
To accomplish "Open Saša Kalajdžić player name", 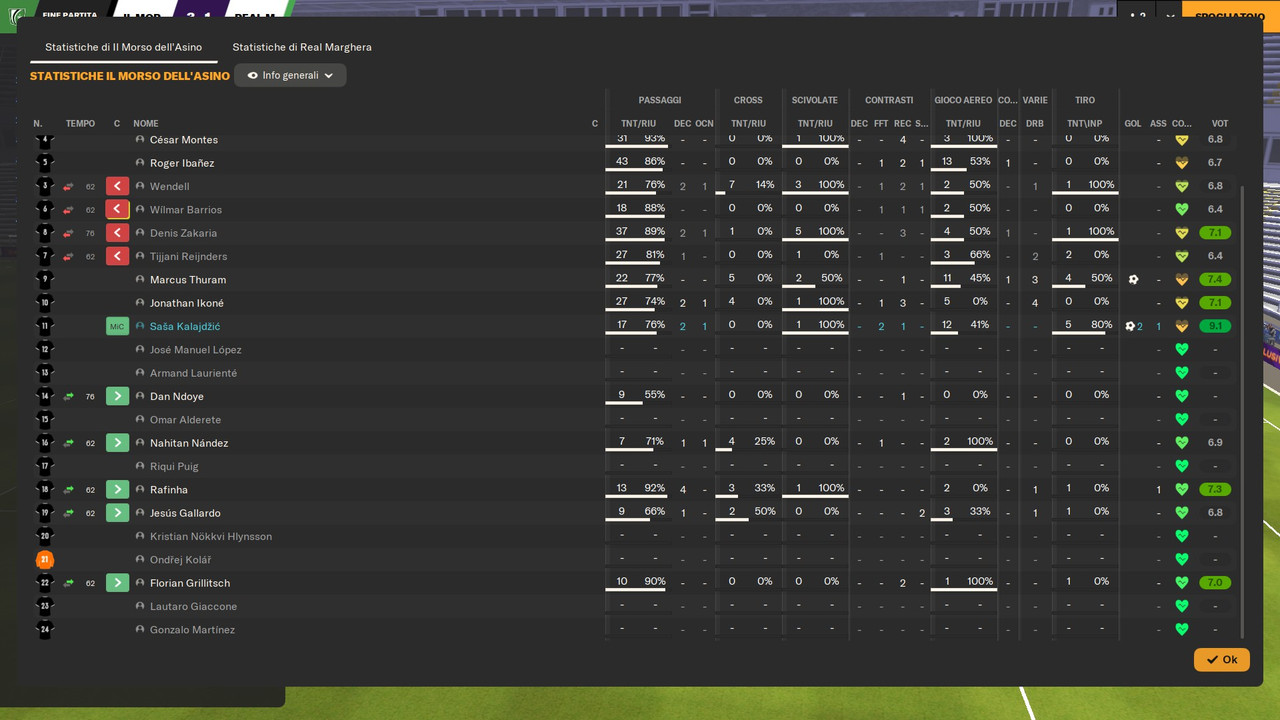I will [x=185, y=327].
